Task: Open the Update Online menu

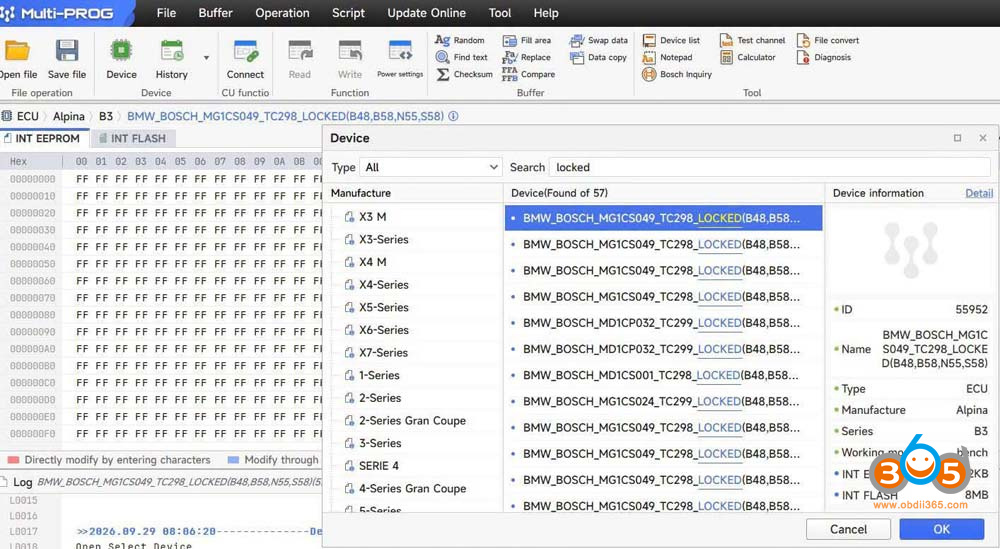Action: 426,13
